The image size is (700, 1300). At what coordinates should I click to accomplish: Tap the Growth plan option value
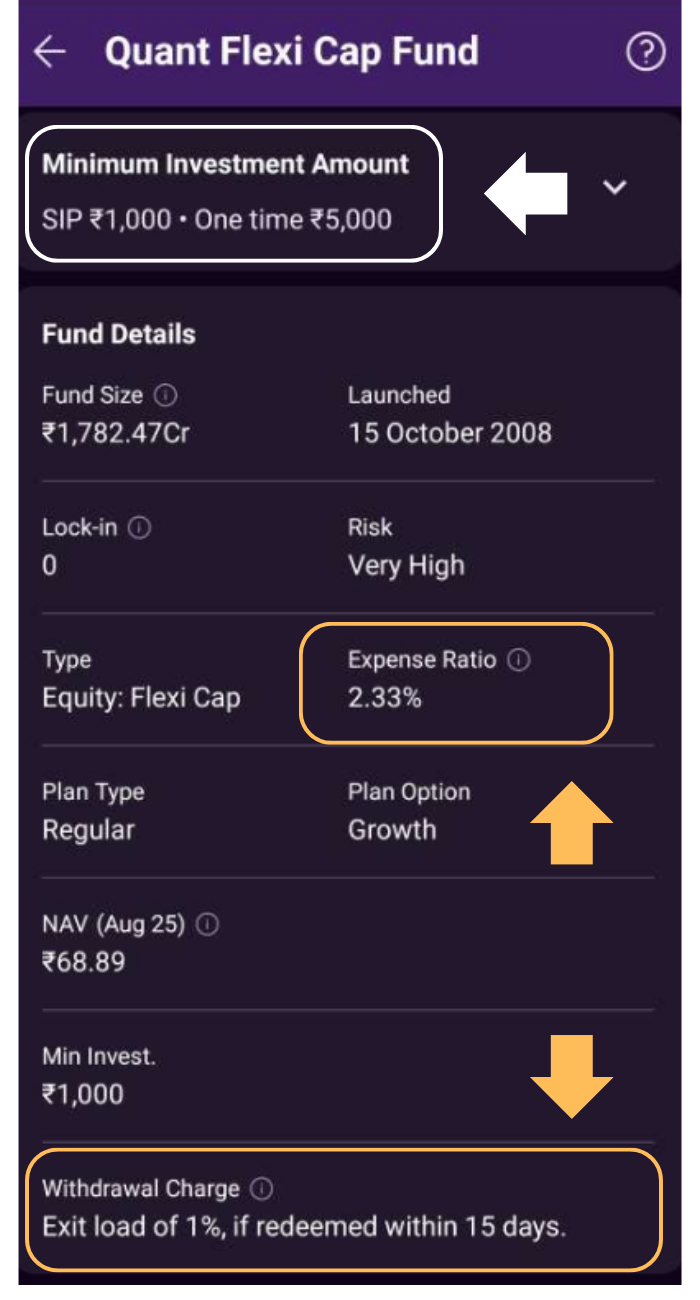tap(392, 830)
